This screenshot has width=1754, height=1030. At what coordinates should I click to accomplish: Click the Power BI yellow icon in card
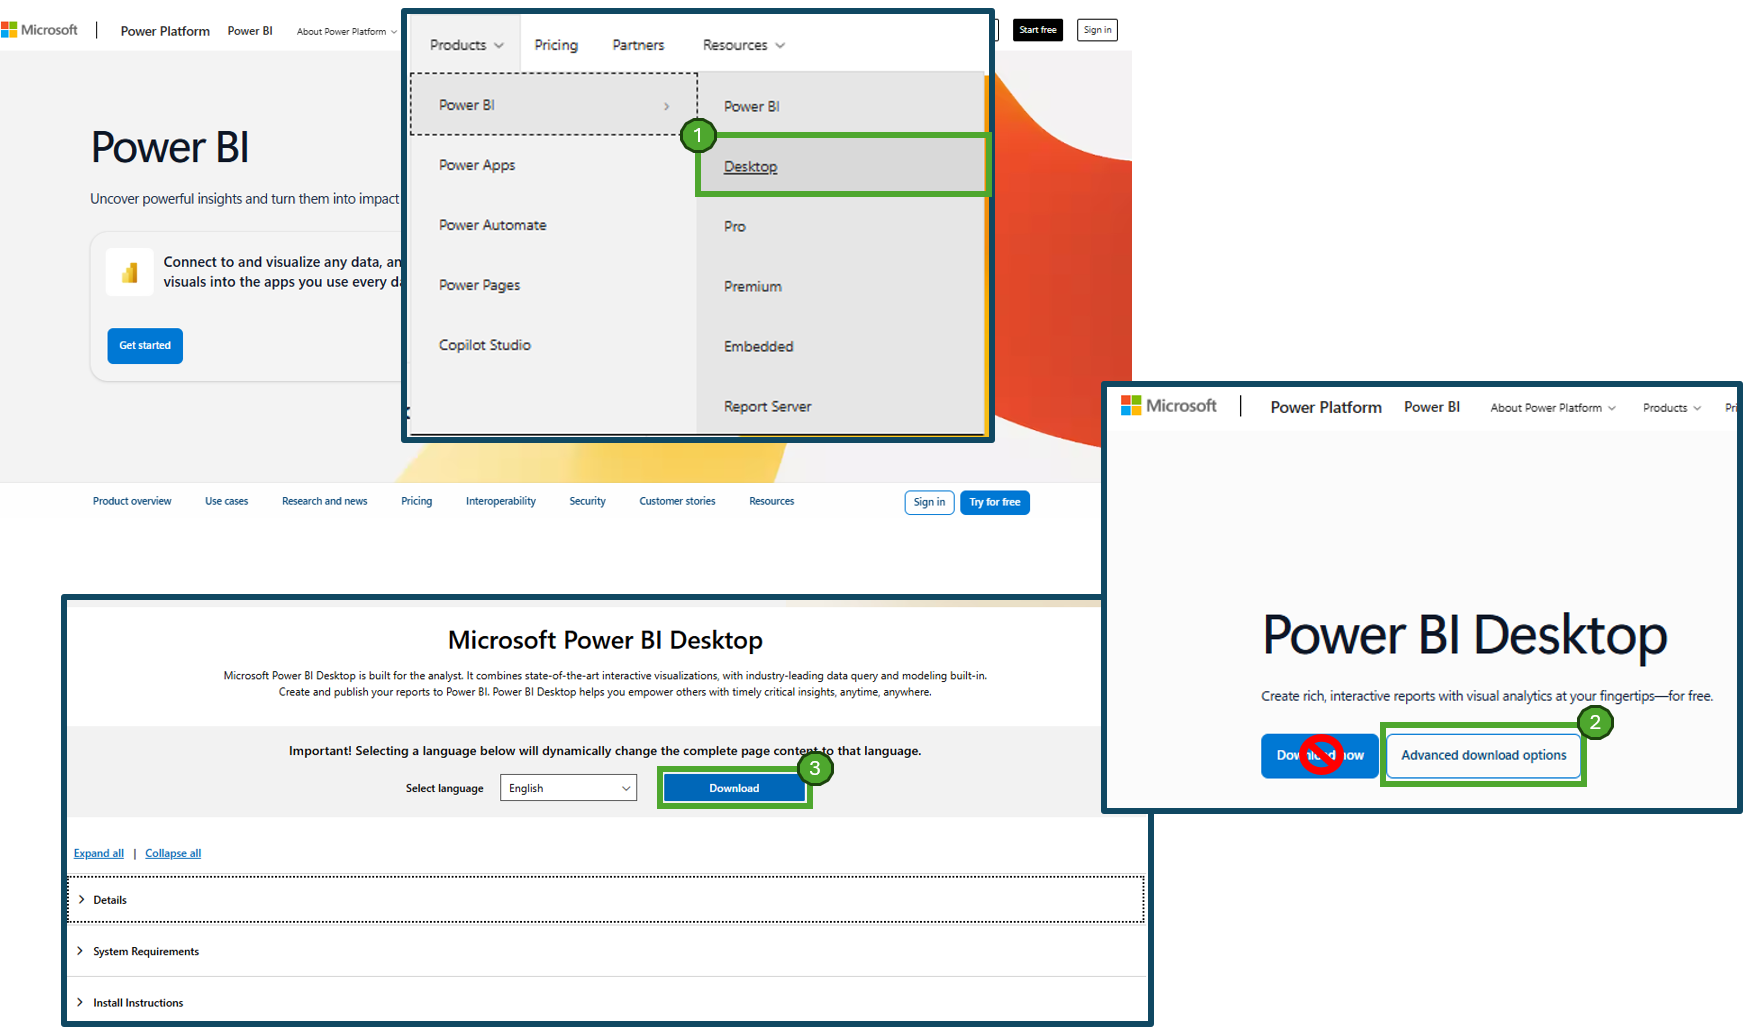[x=130, y=272]
